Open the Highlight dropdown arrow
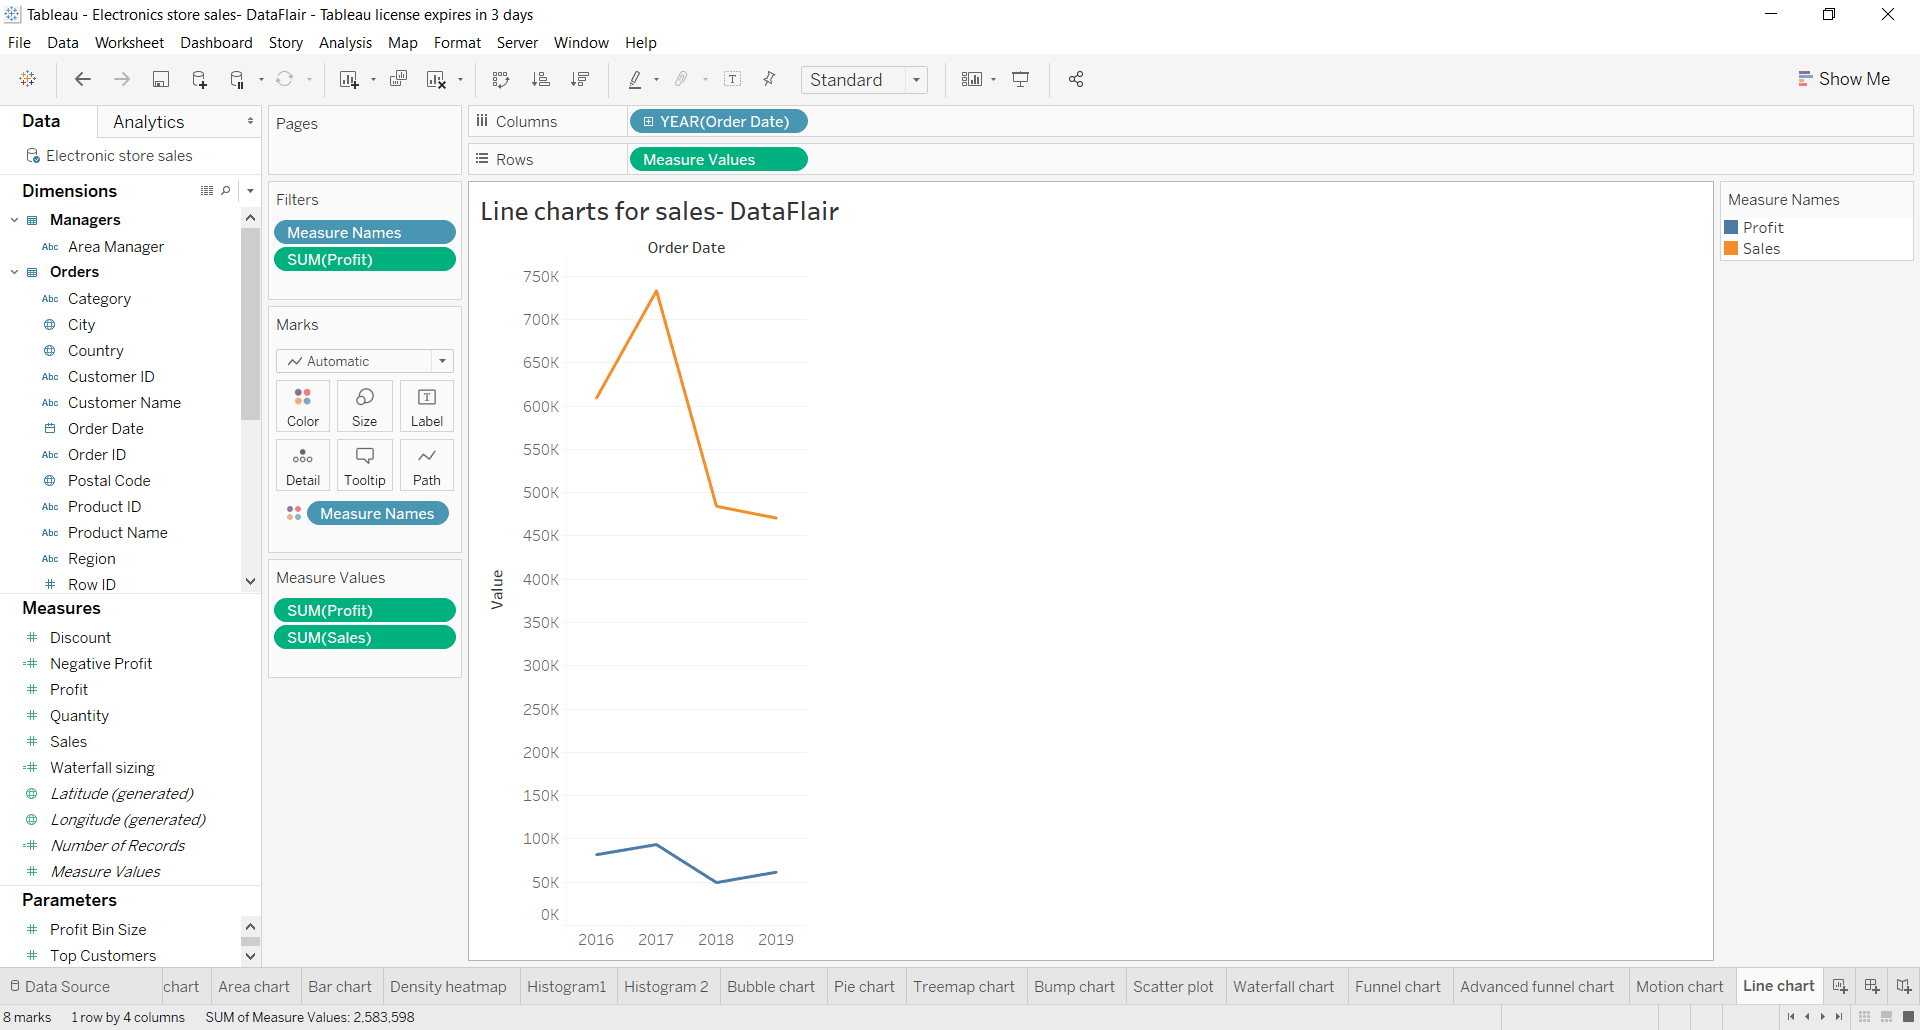 [x=656, y=80]
